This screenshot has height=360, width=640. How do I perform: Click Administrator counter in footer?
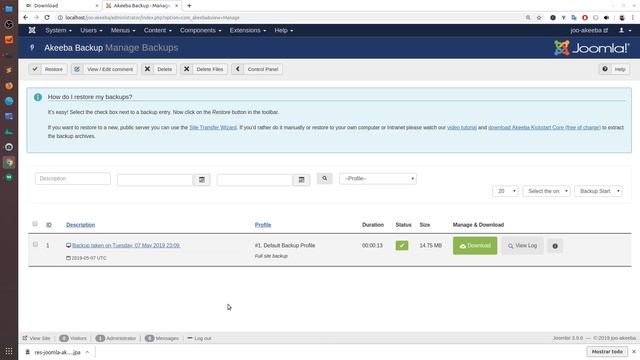116,338
